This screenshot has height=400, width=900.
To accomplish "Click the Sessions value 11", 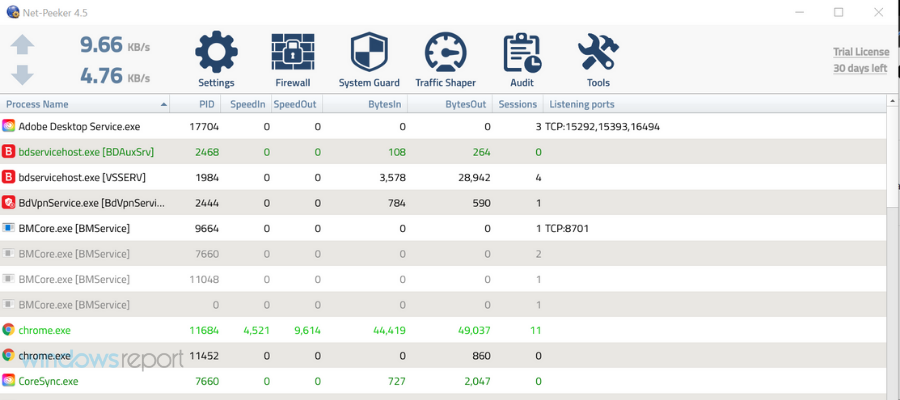I will coord(536,330).
